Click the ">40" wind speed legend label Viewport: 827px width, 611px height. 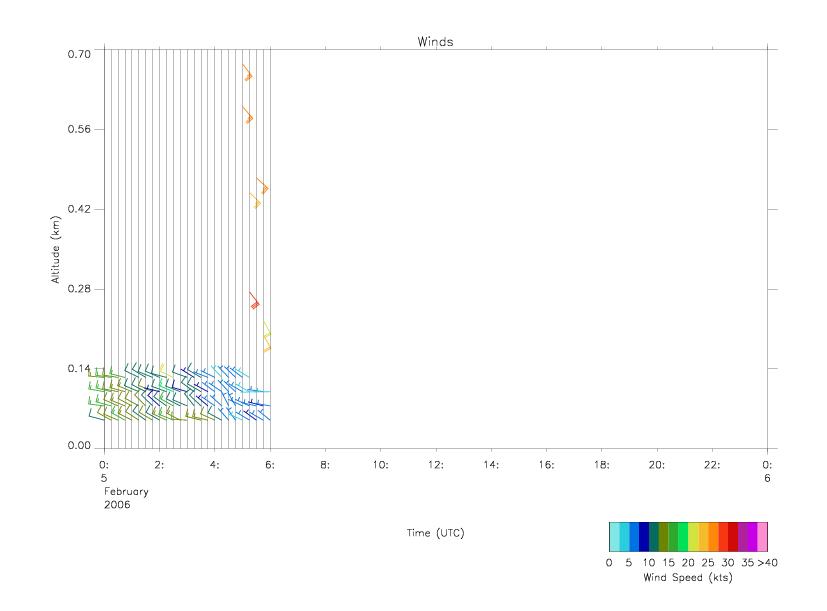(x=767, y=562)
